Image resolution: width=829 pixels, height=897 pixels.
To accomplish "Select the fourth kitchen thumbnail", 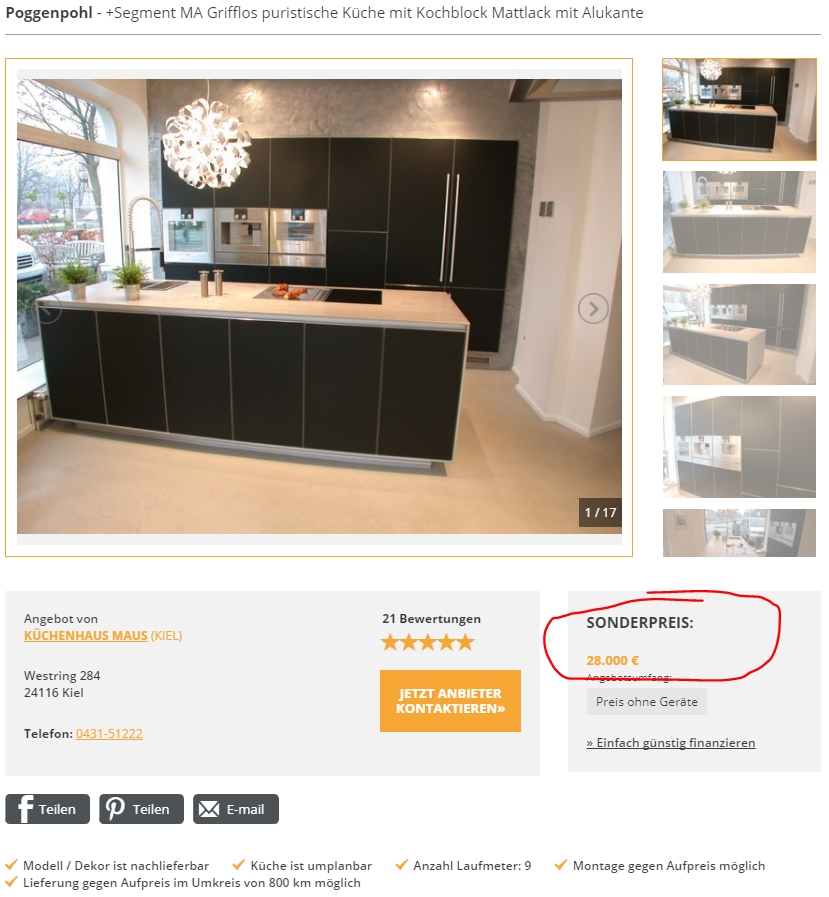I will (739, 447).
